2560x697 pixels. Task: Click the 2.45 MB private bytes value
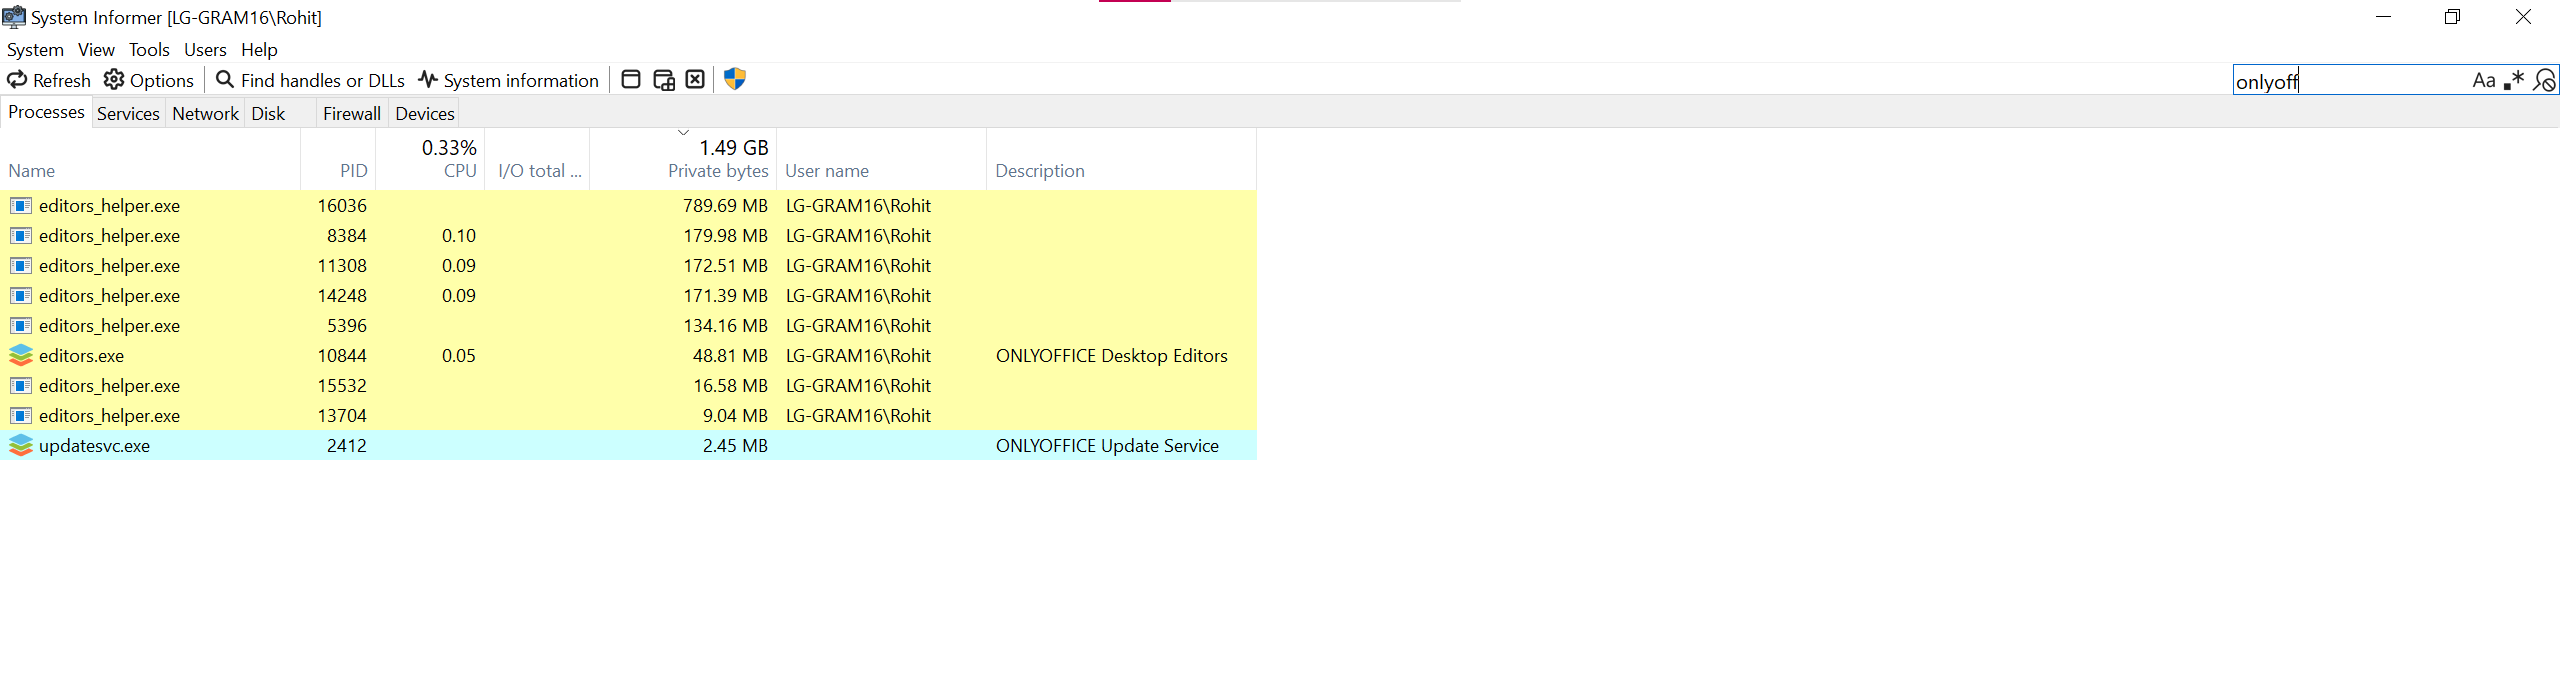click(x=735, y=446)
